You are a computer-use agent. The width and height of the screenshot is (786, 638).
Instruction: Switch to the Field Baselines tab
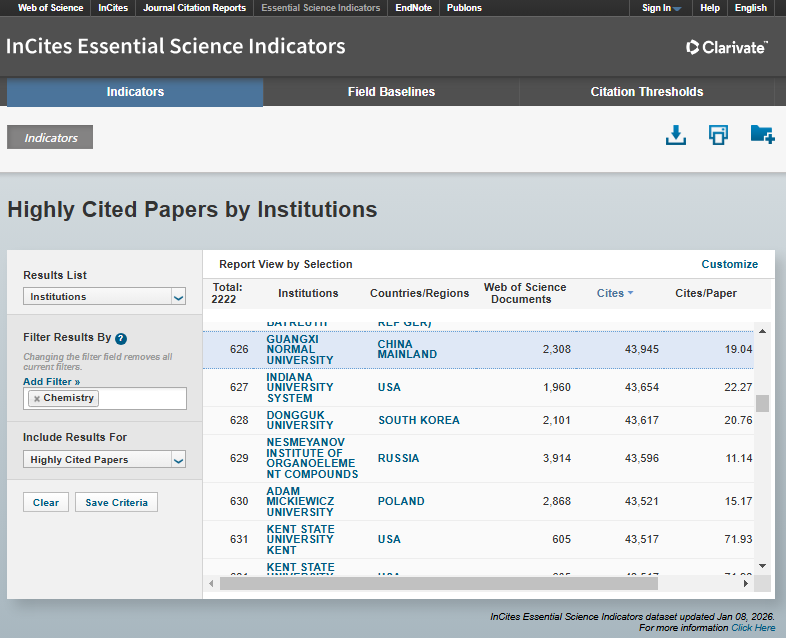click(x=391, y=92)
